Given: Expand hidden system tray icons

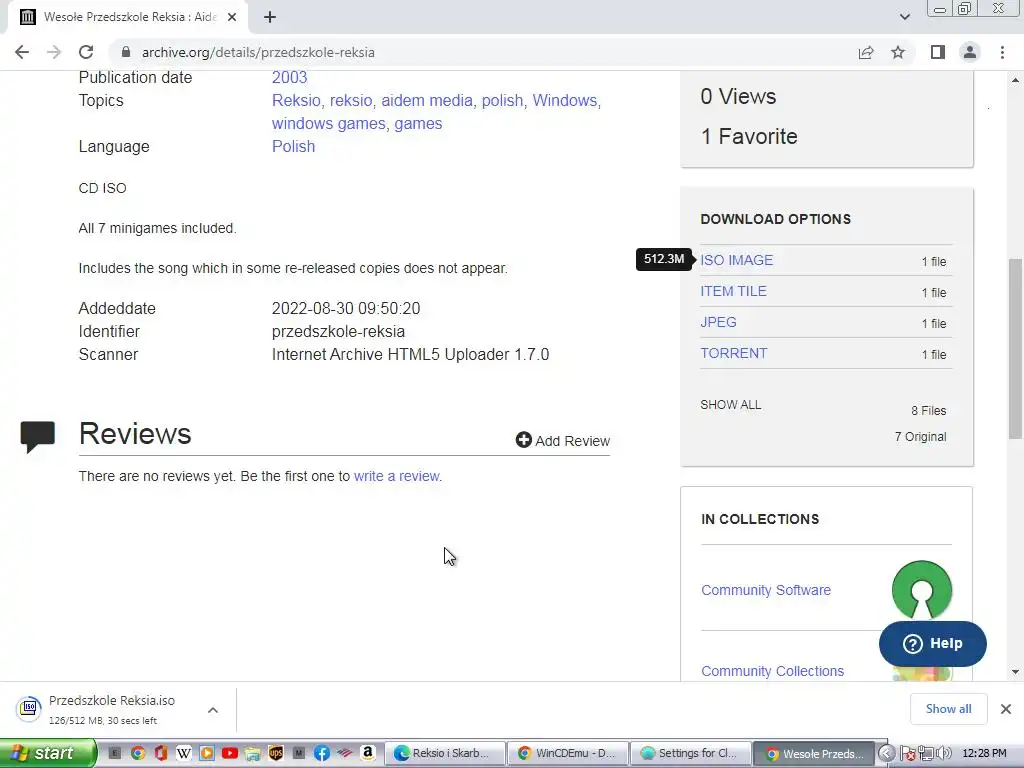Looking at the screenshot, I should pyautogui.click(x=886, y=753).
